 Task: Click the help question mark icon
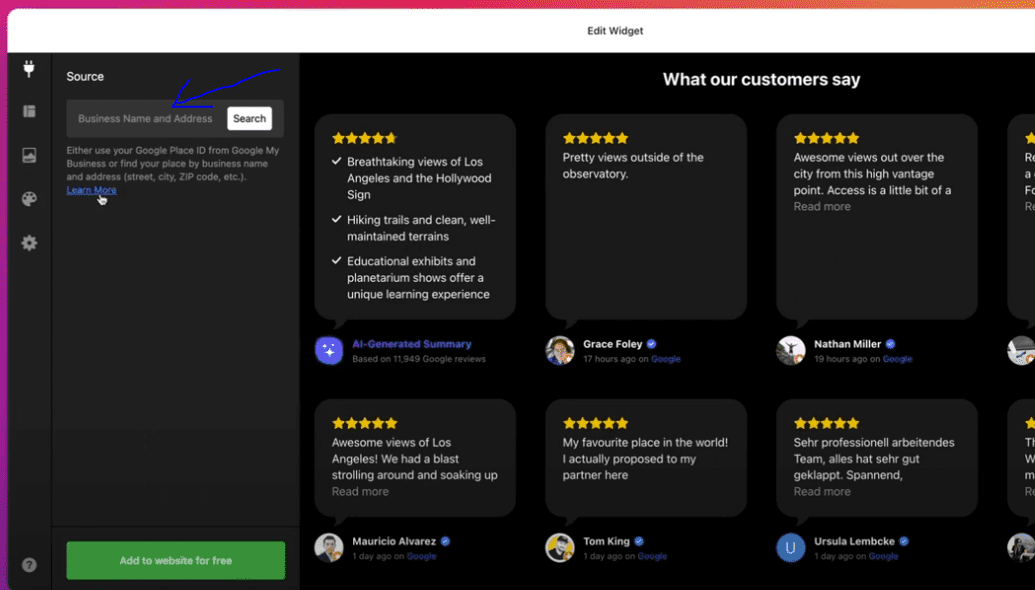pyautogui.click(x=29, y=564)
